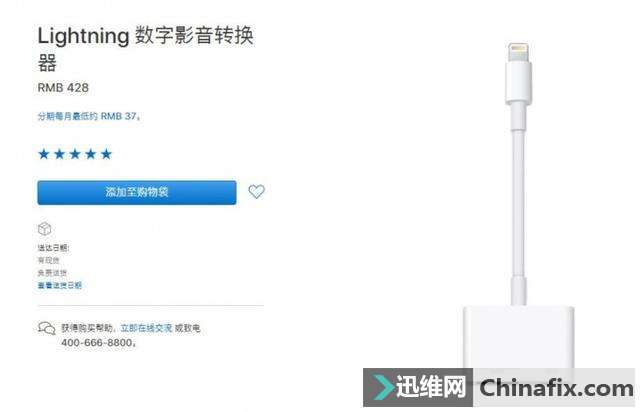Click the white adapter body in photo
The height and width of the screenshot is (412, 640).
click(518, 337)
